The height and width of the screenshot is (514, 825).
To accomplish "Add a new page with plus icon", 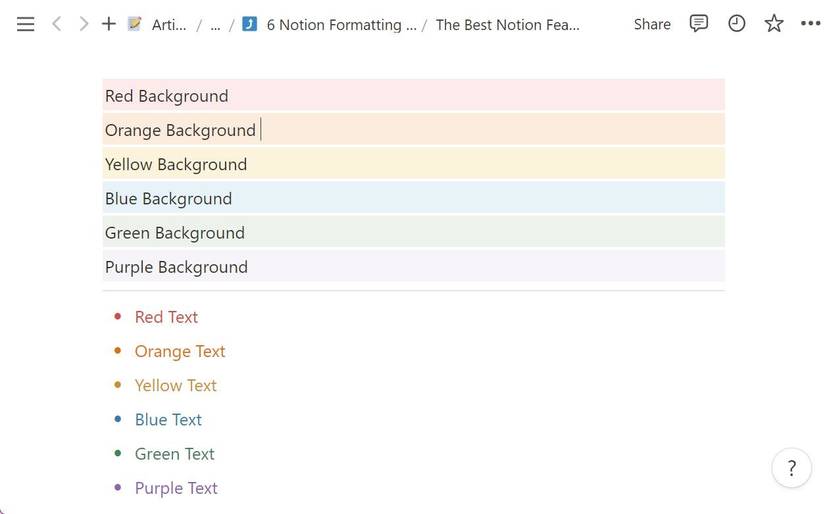I will tap(109, 24).
